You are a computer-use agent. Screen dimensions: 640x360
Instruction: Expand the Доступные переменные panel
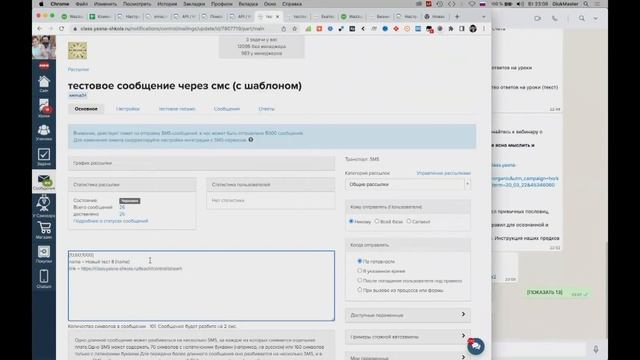tap(408, 315)
